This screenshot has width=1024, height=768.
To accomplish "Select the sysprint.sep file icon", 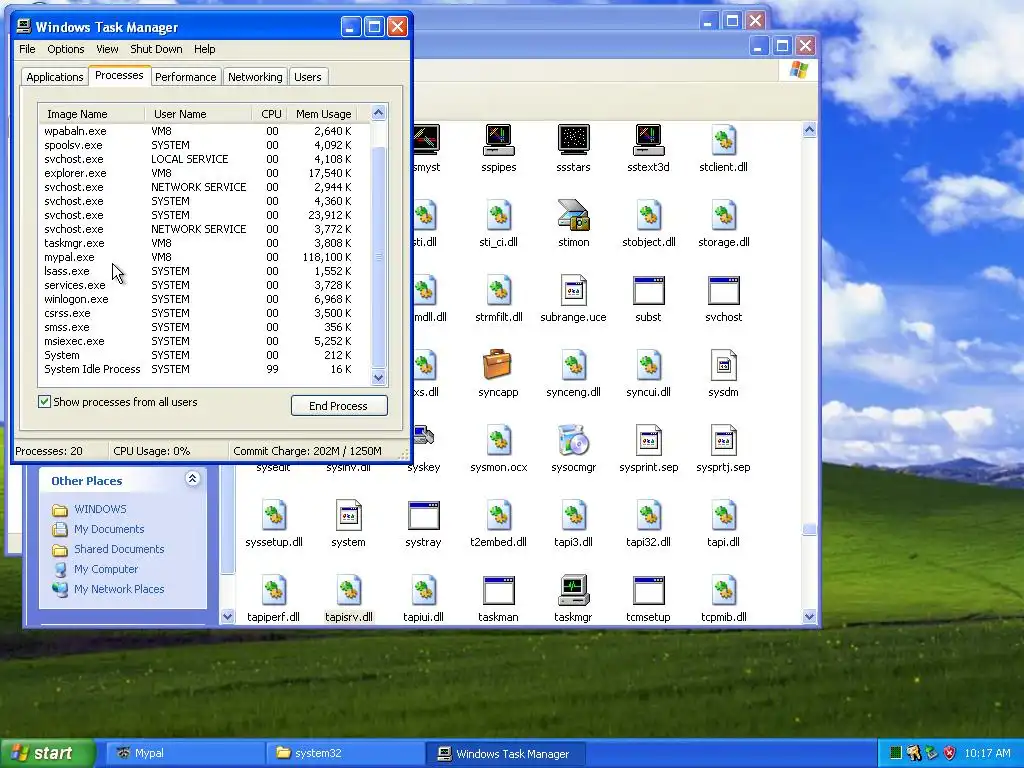I will click(x=648, y=440).
